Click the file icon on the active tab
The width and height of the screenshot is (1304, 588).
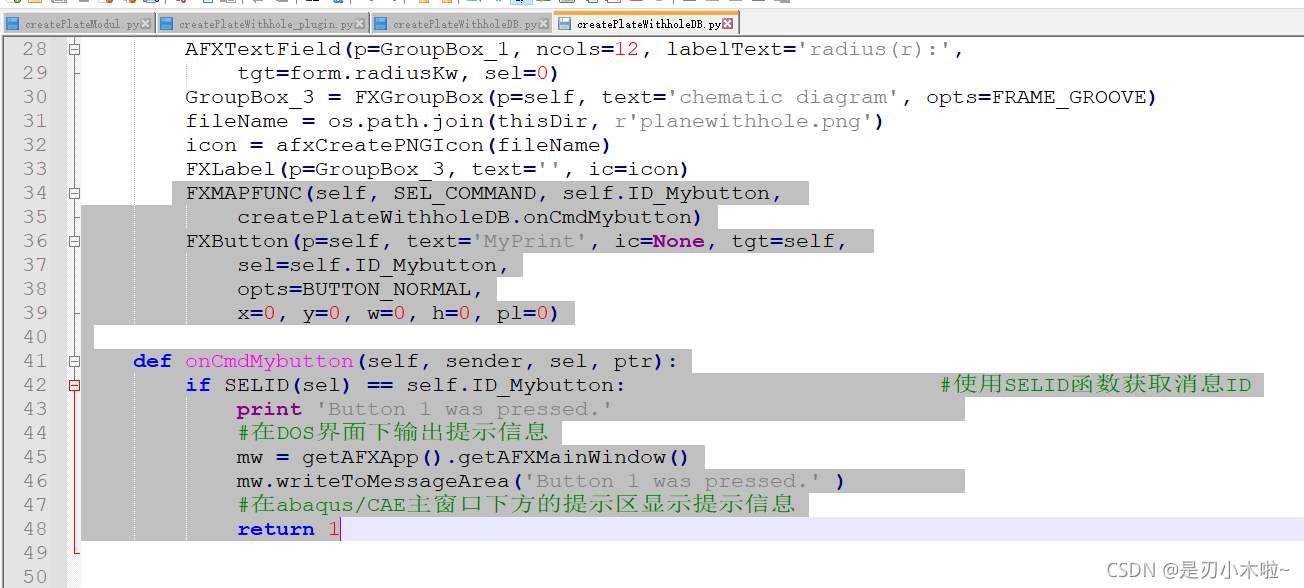565,23
